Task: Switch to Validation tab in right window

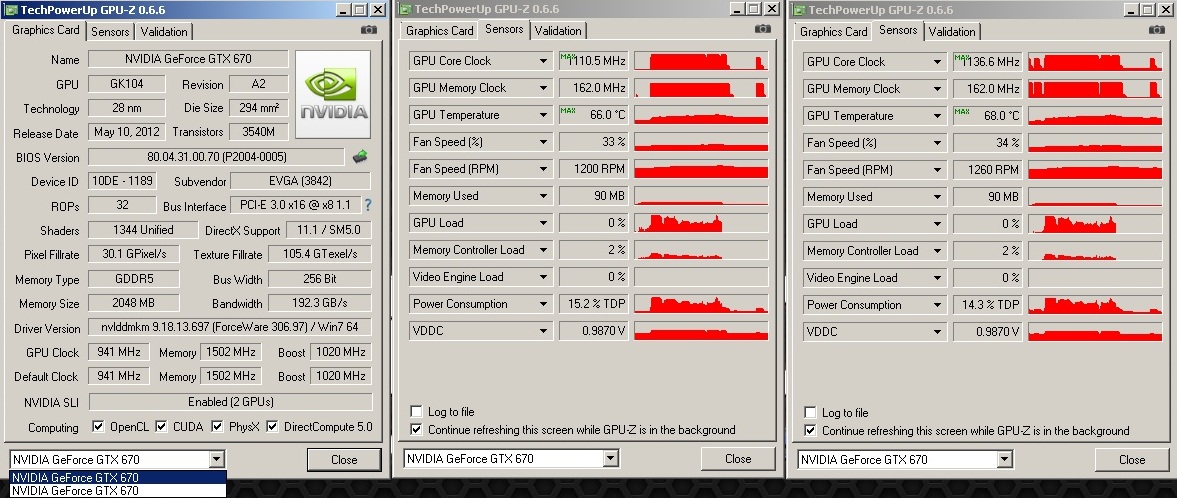Action: pos(952,32)
